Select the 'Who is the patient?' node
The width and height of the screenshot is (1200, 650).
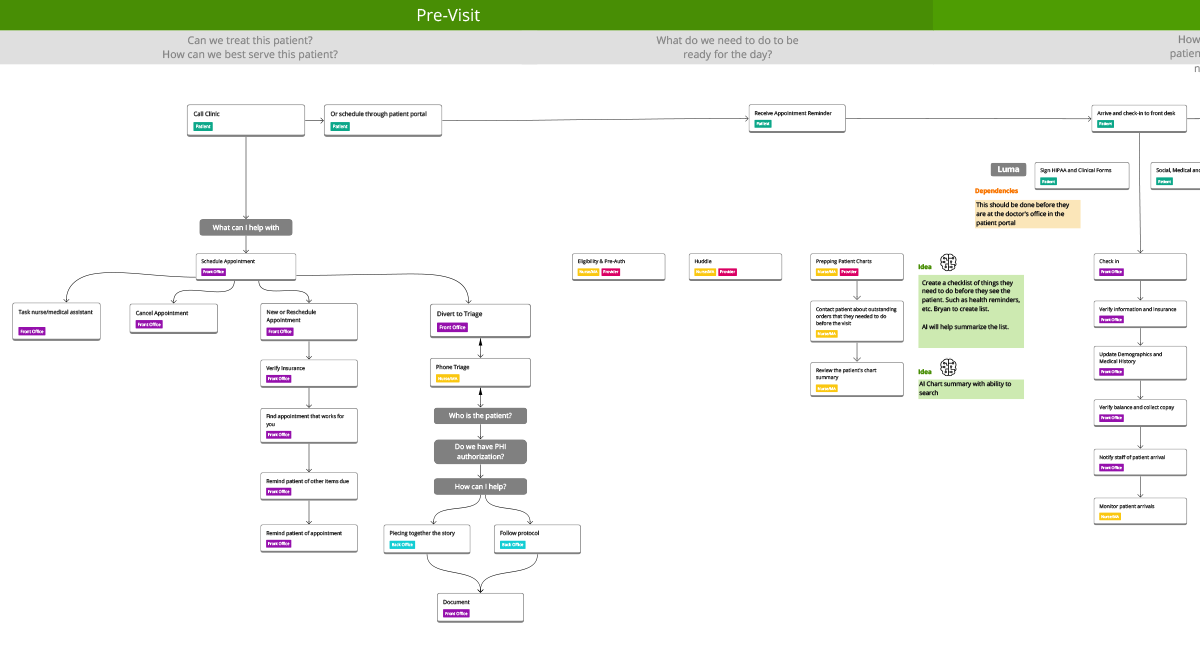coord(480,415)
